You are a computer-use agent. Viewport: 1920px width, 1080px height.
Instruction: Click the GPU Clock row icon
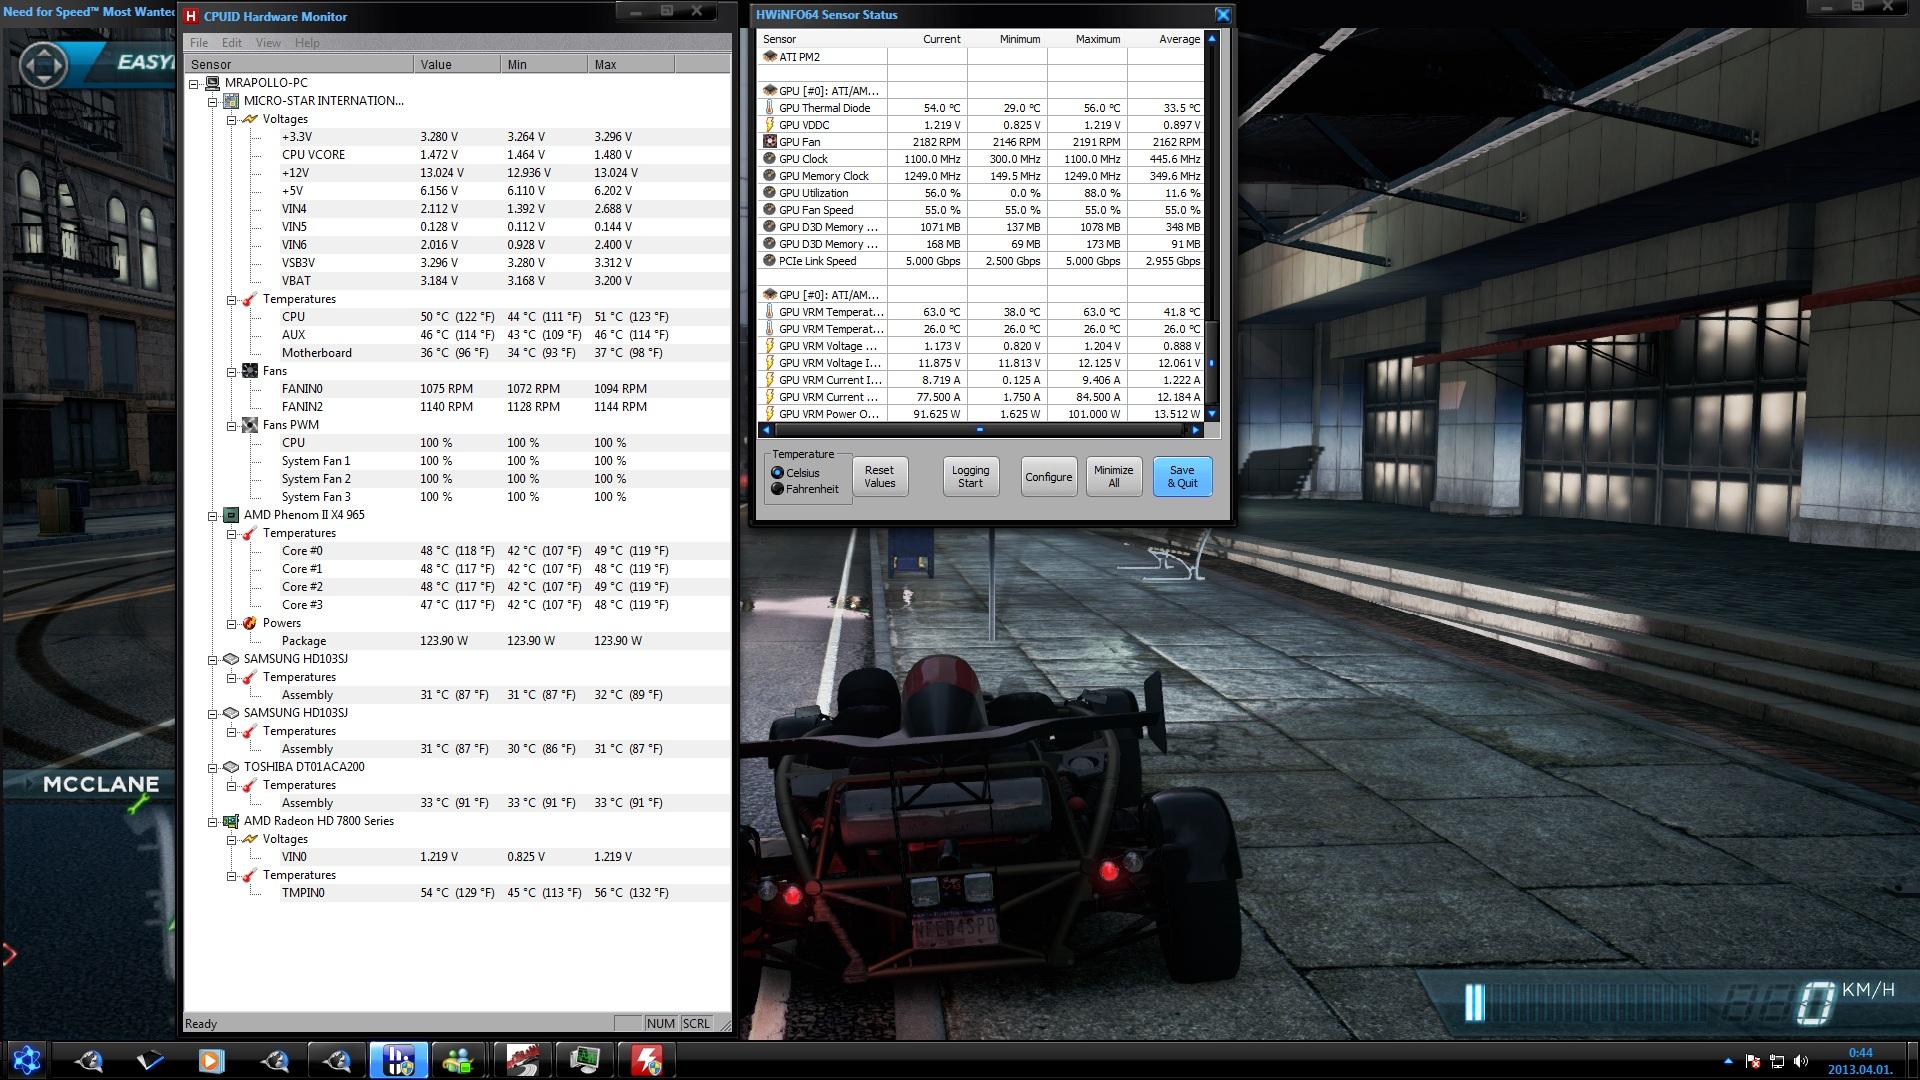click(769, 159)
